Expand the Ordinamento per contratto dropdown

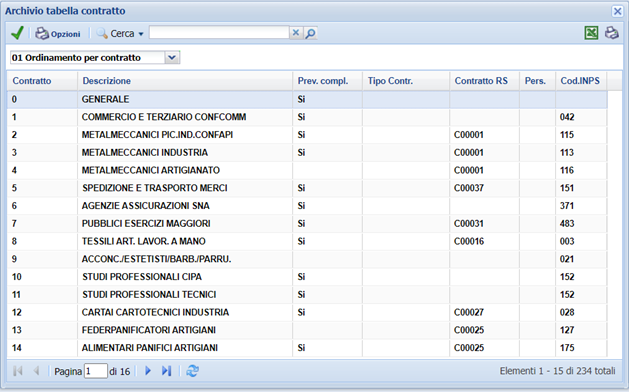pyautogui.click(x=172, y=57)
